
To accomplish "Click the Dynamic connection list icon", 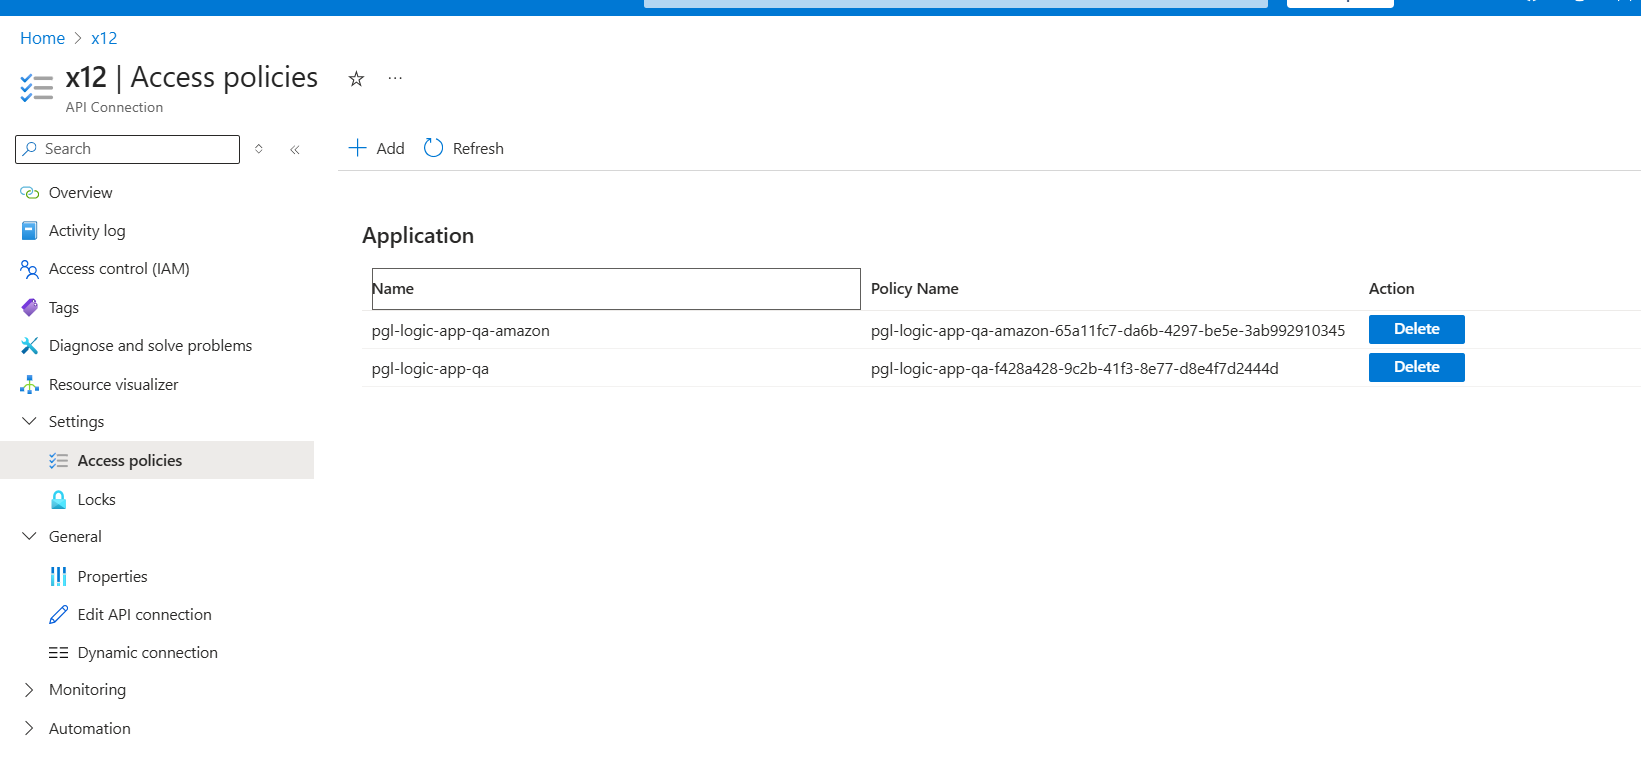I will click(x=59, y=652).
